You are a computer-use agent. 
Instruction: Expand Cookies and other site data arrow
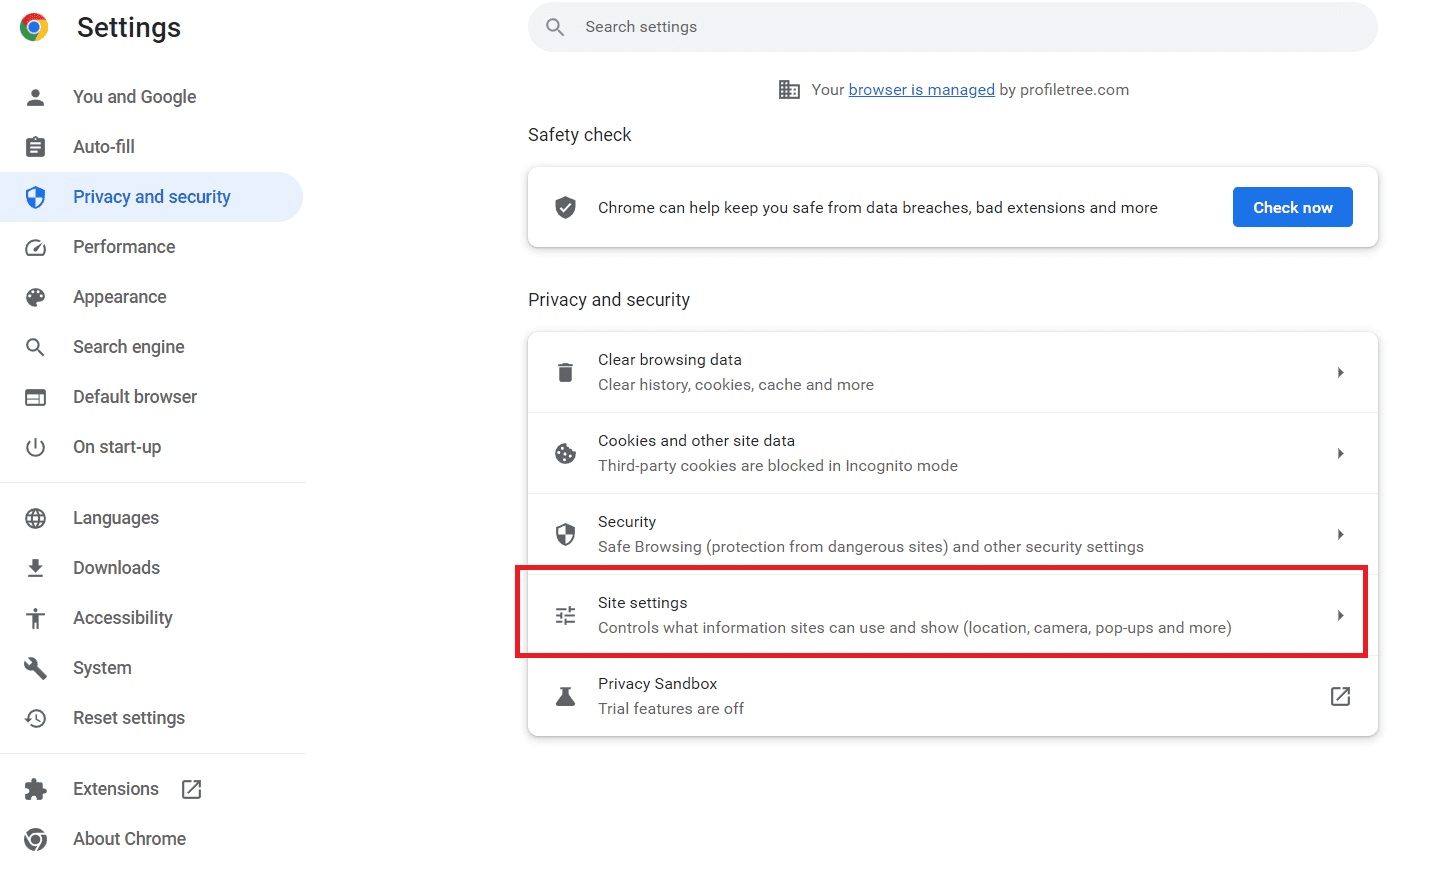pos(1340,453)
